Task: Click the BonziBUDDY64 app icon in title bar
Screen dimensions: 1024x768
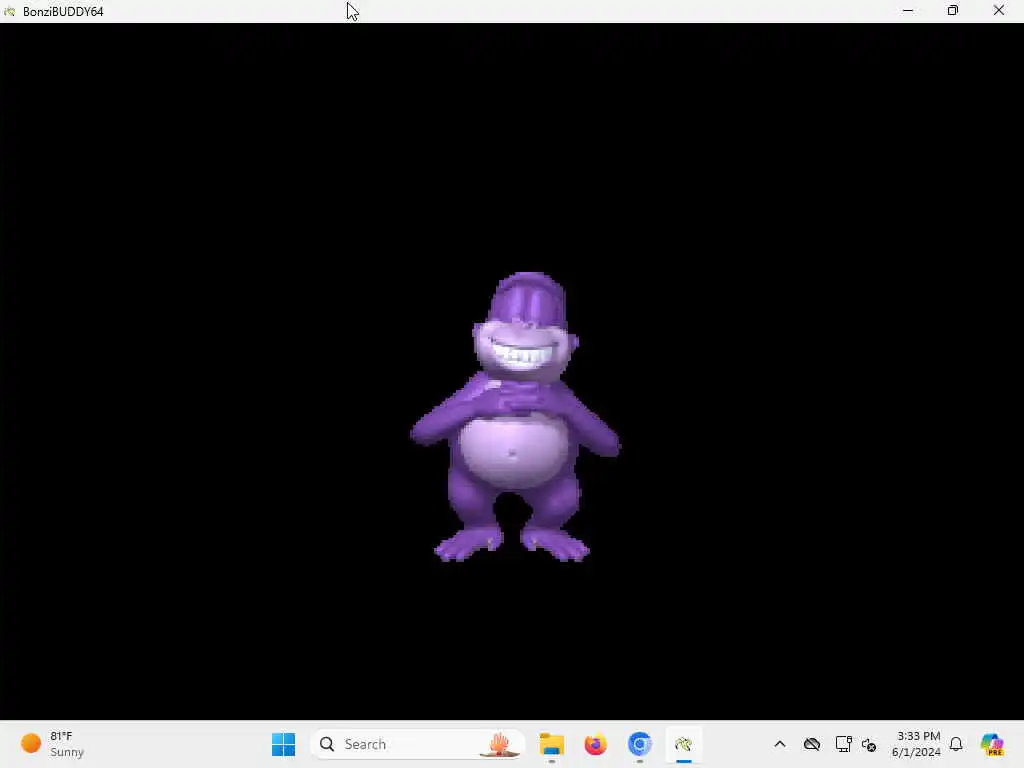Action: pyautogui.click(x=10, y=11)
